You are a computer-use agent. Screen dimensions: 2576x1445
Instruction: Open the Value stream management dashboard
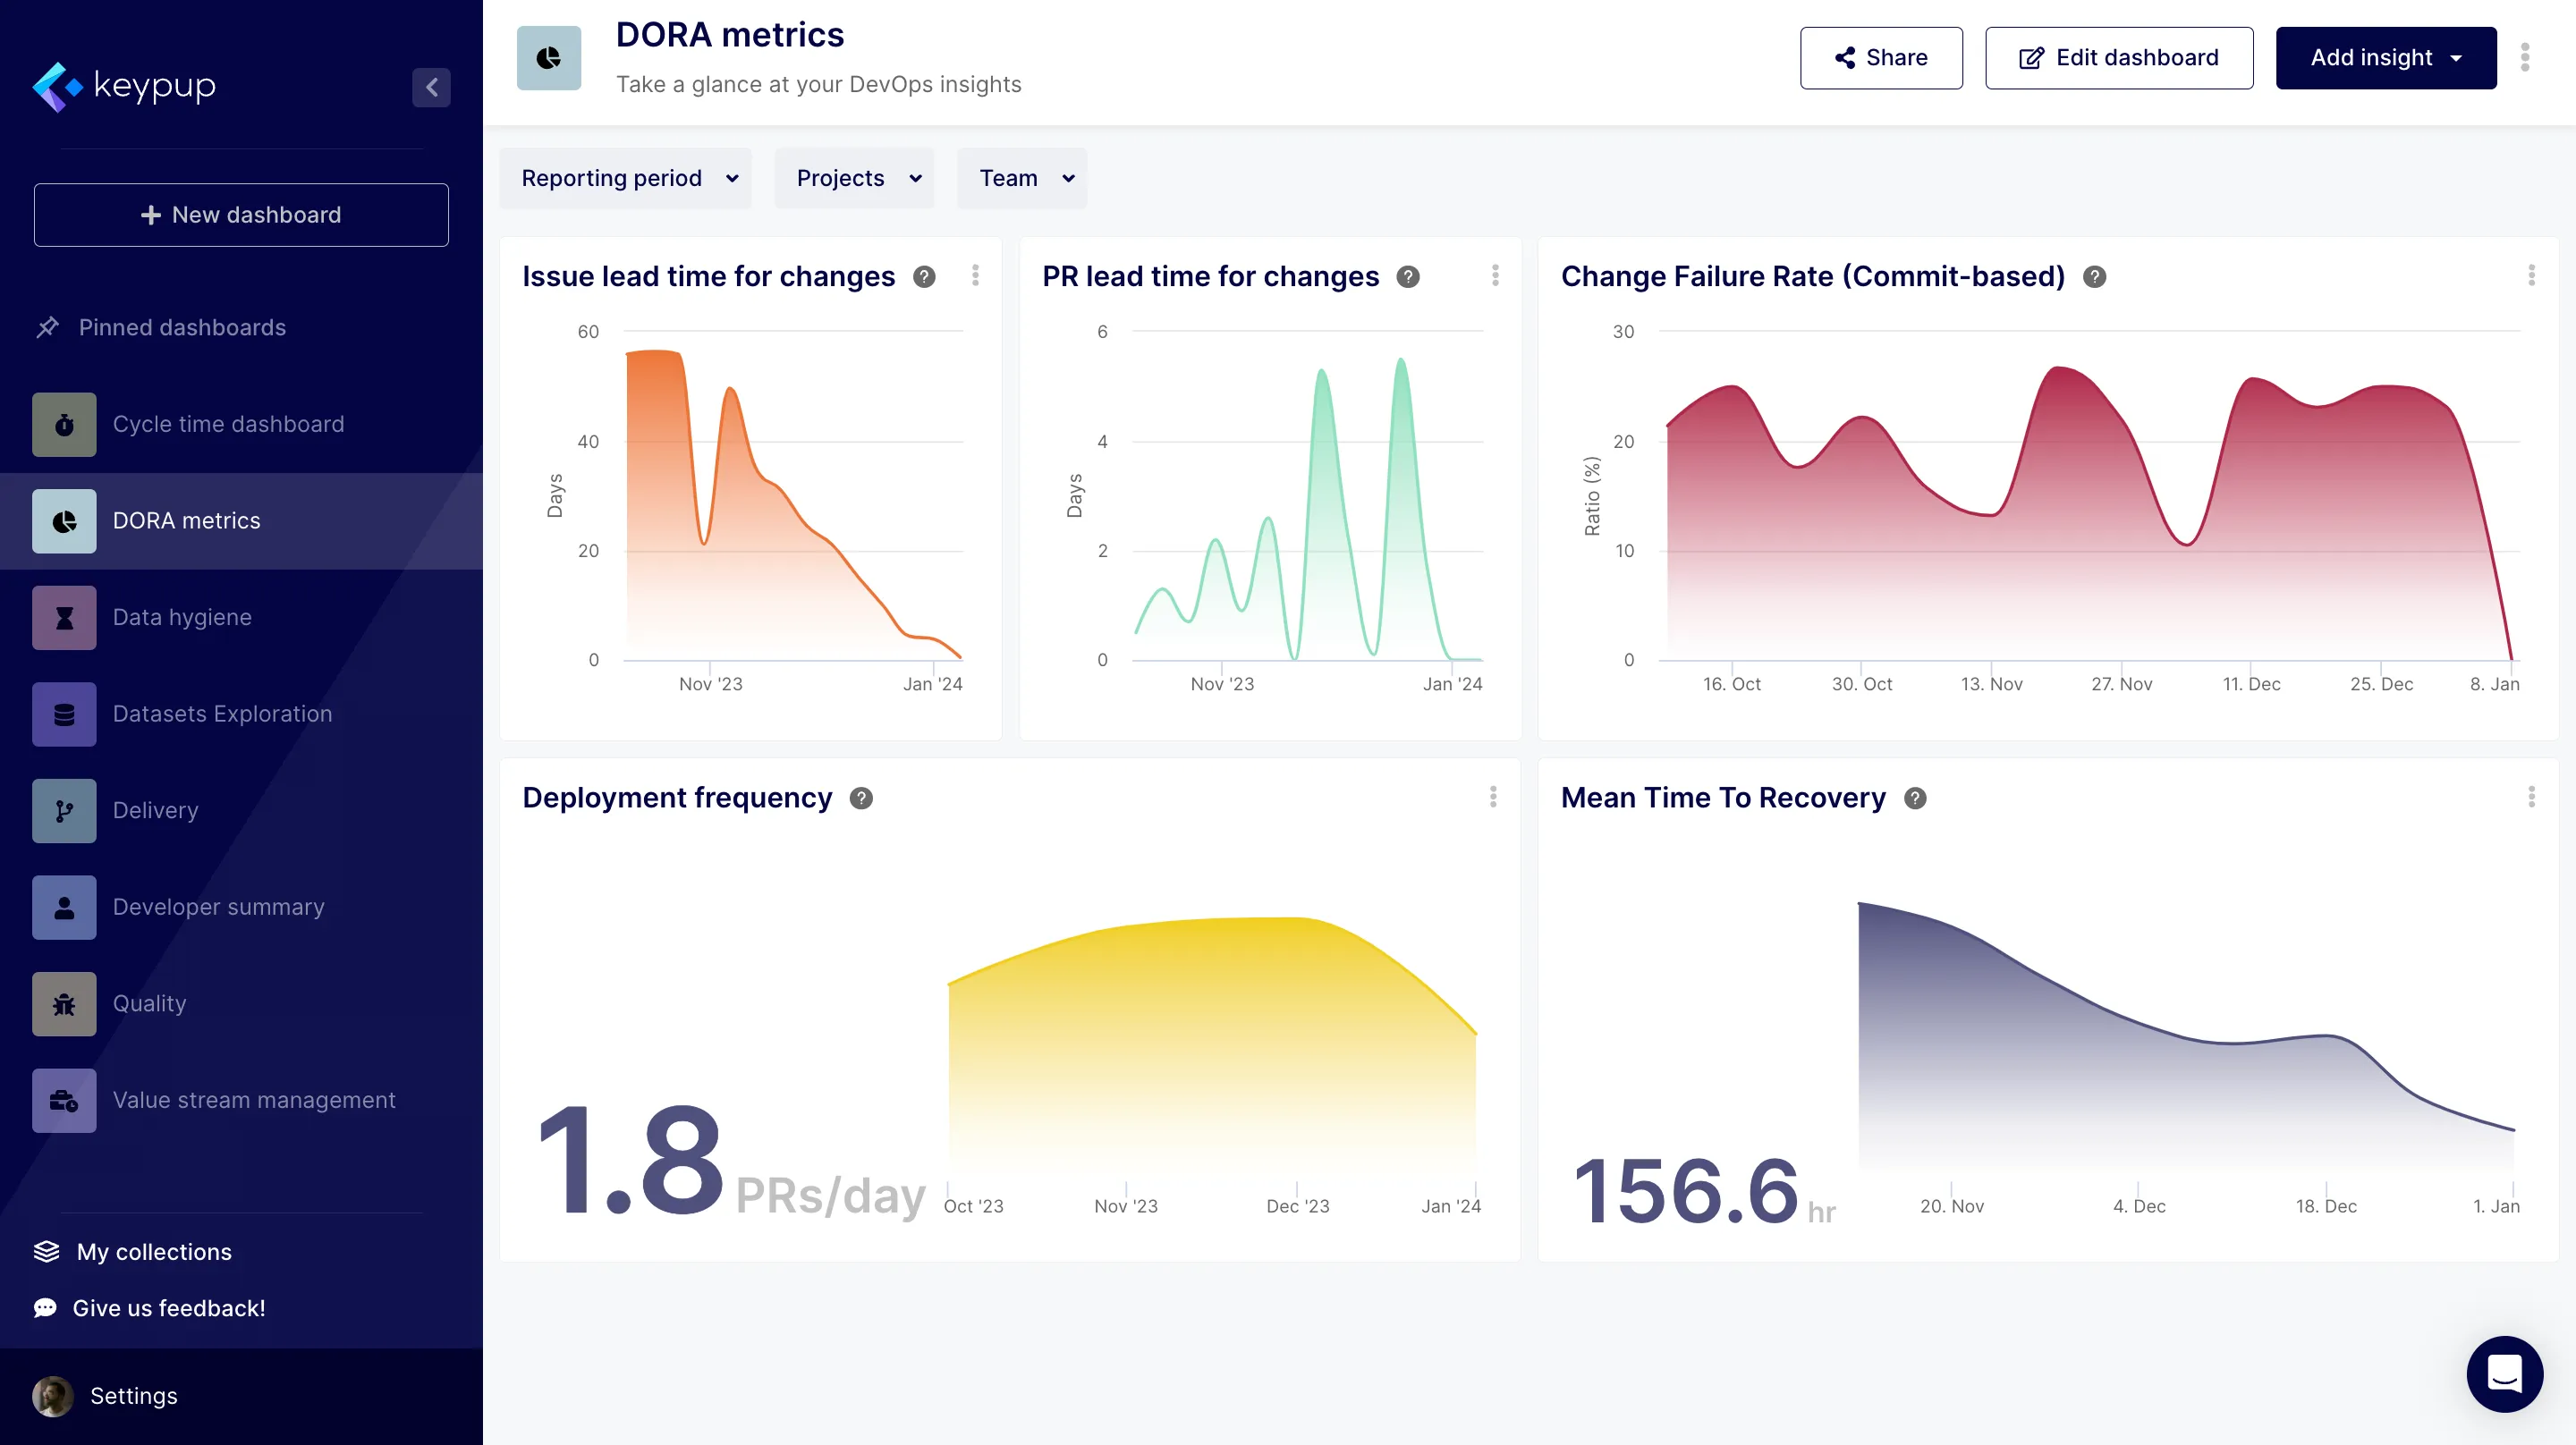pyautogui.click(x=252, y=1100)
